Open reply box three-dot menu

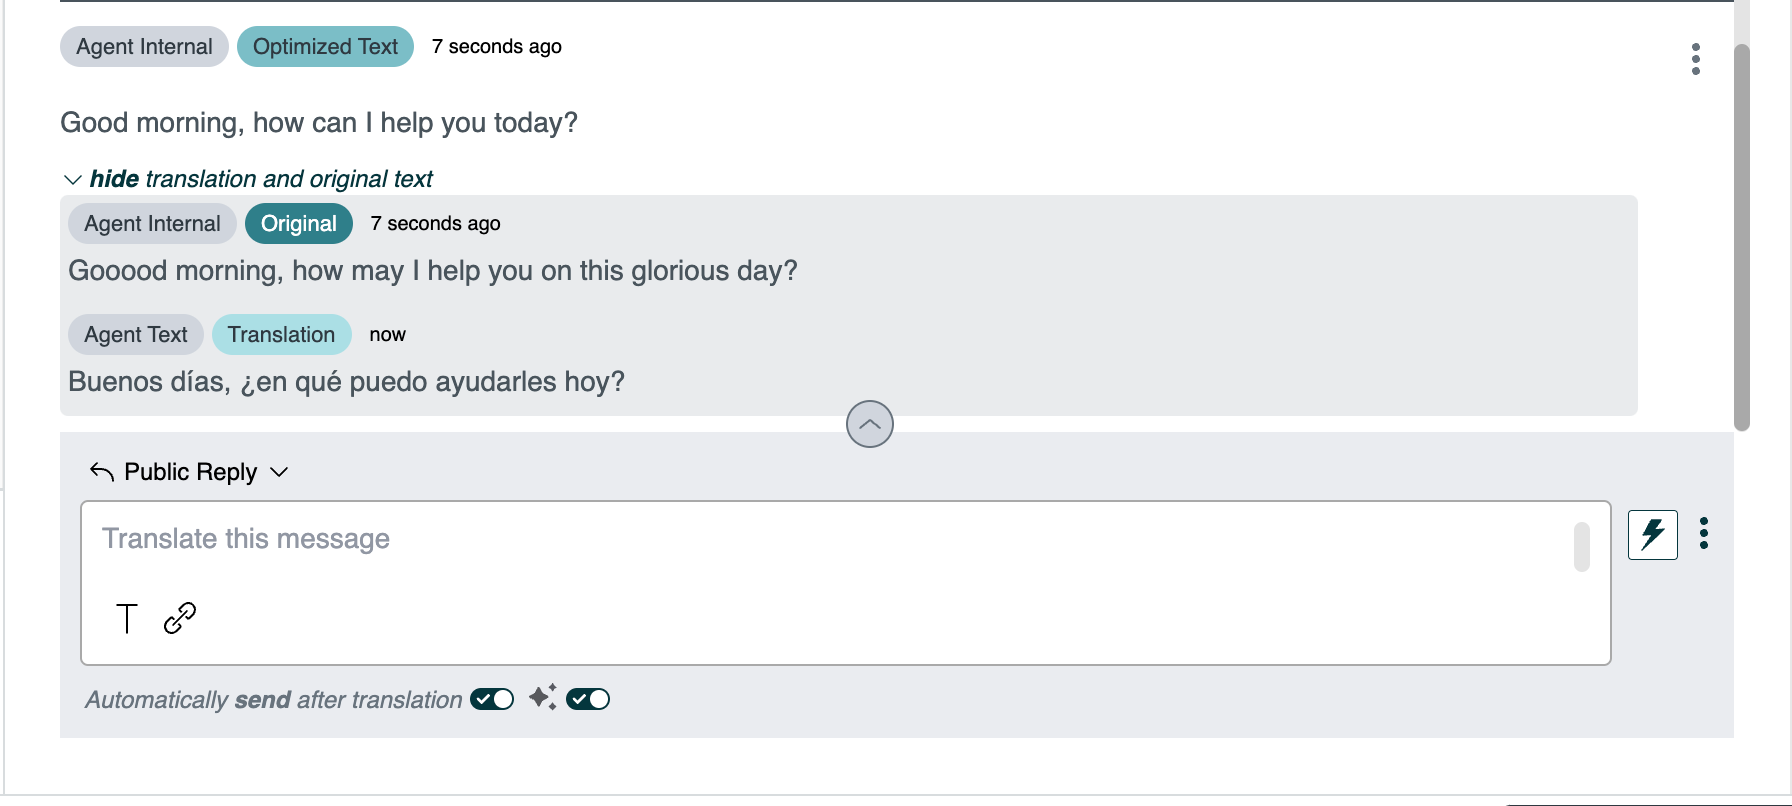(1703, 533)
